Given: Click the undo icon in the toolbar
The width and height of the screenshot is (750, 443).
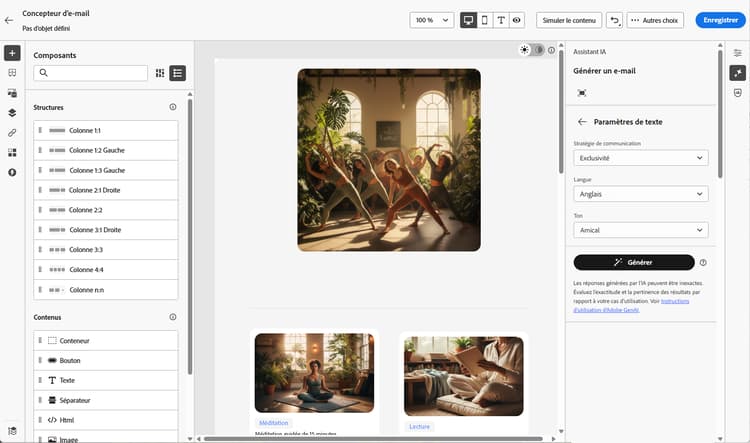Looking at the screenshot, I should point(615,20).
